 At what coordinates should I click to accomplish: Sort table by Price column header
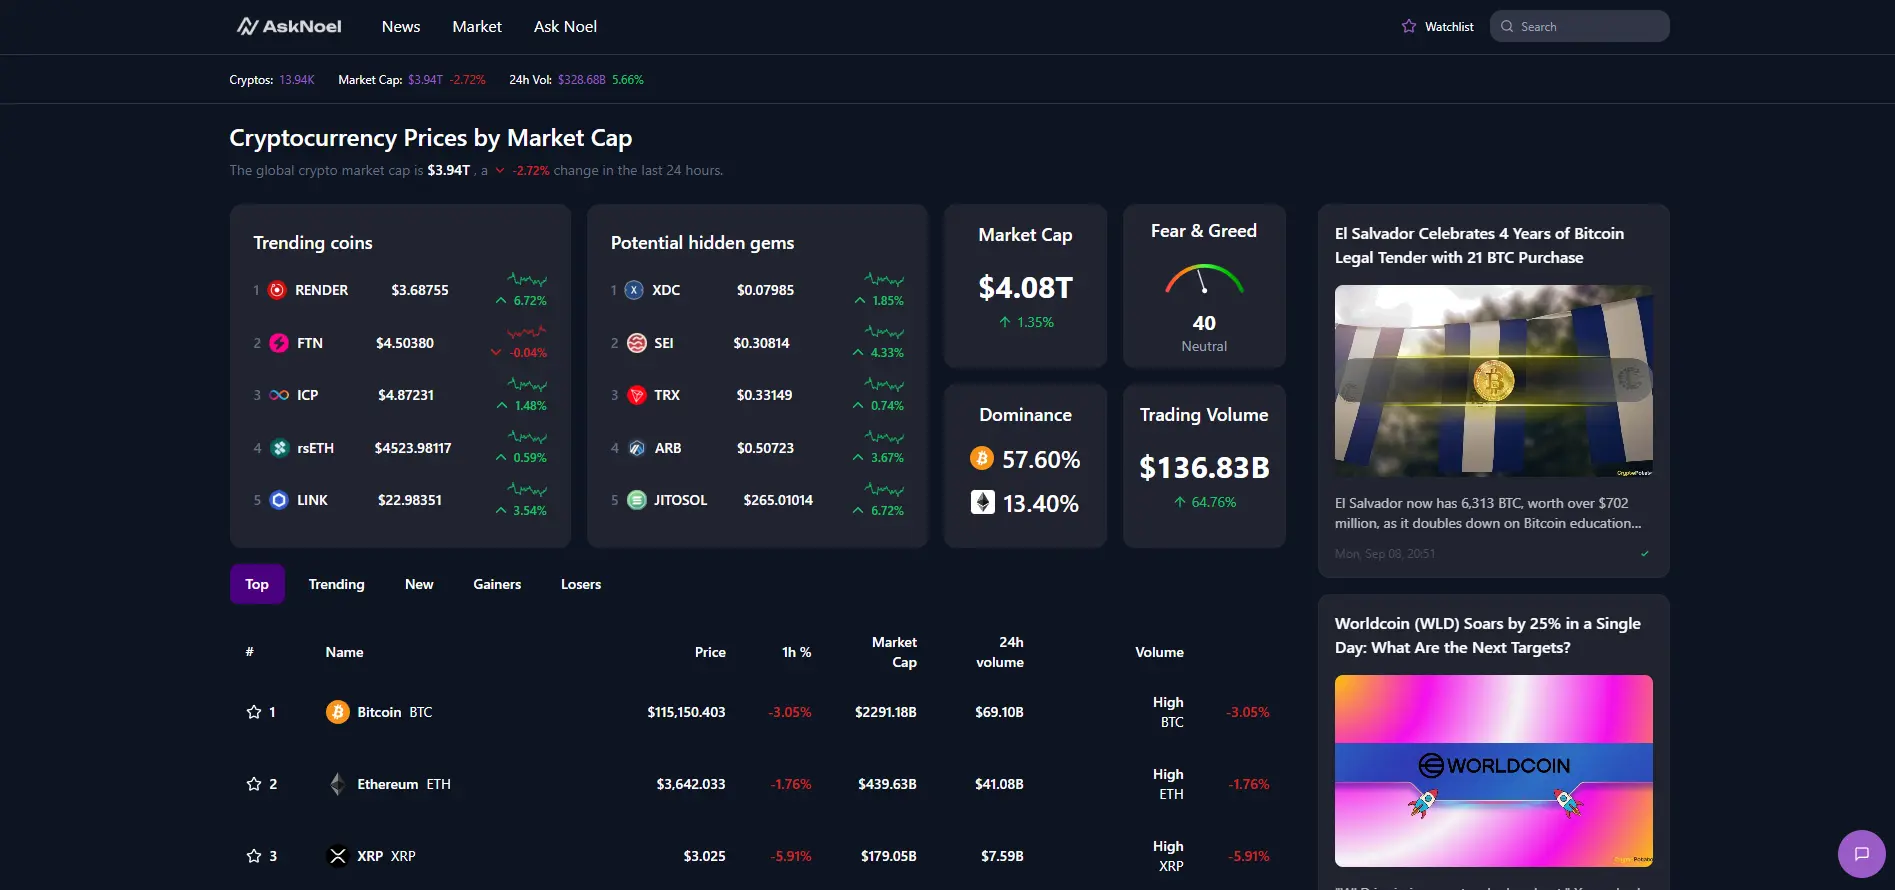[x=710, y=652]
